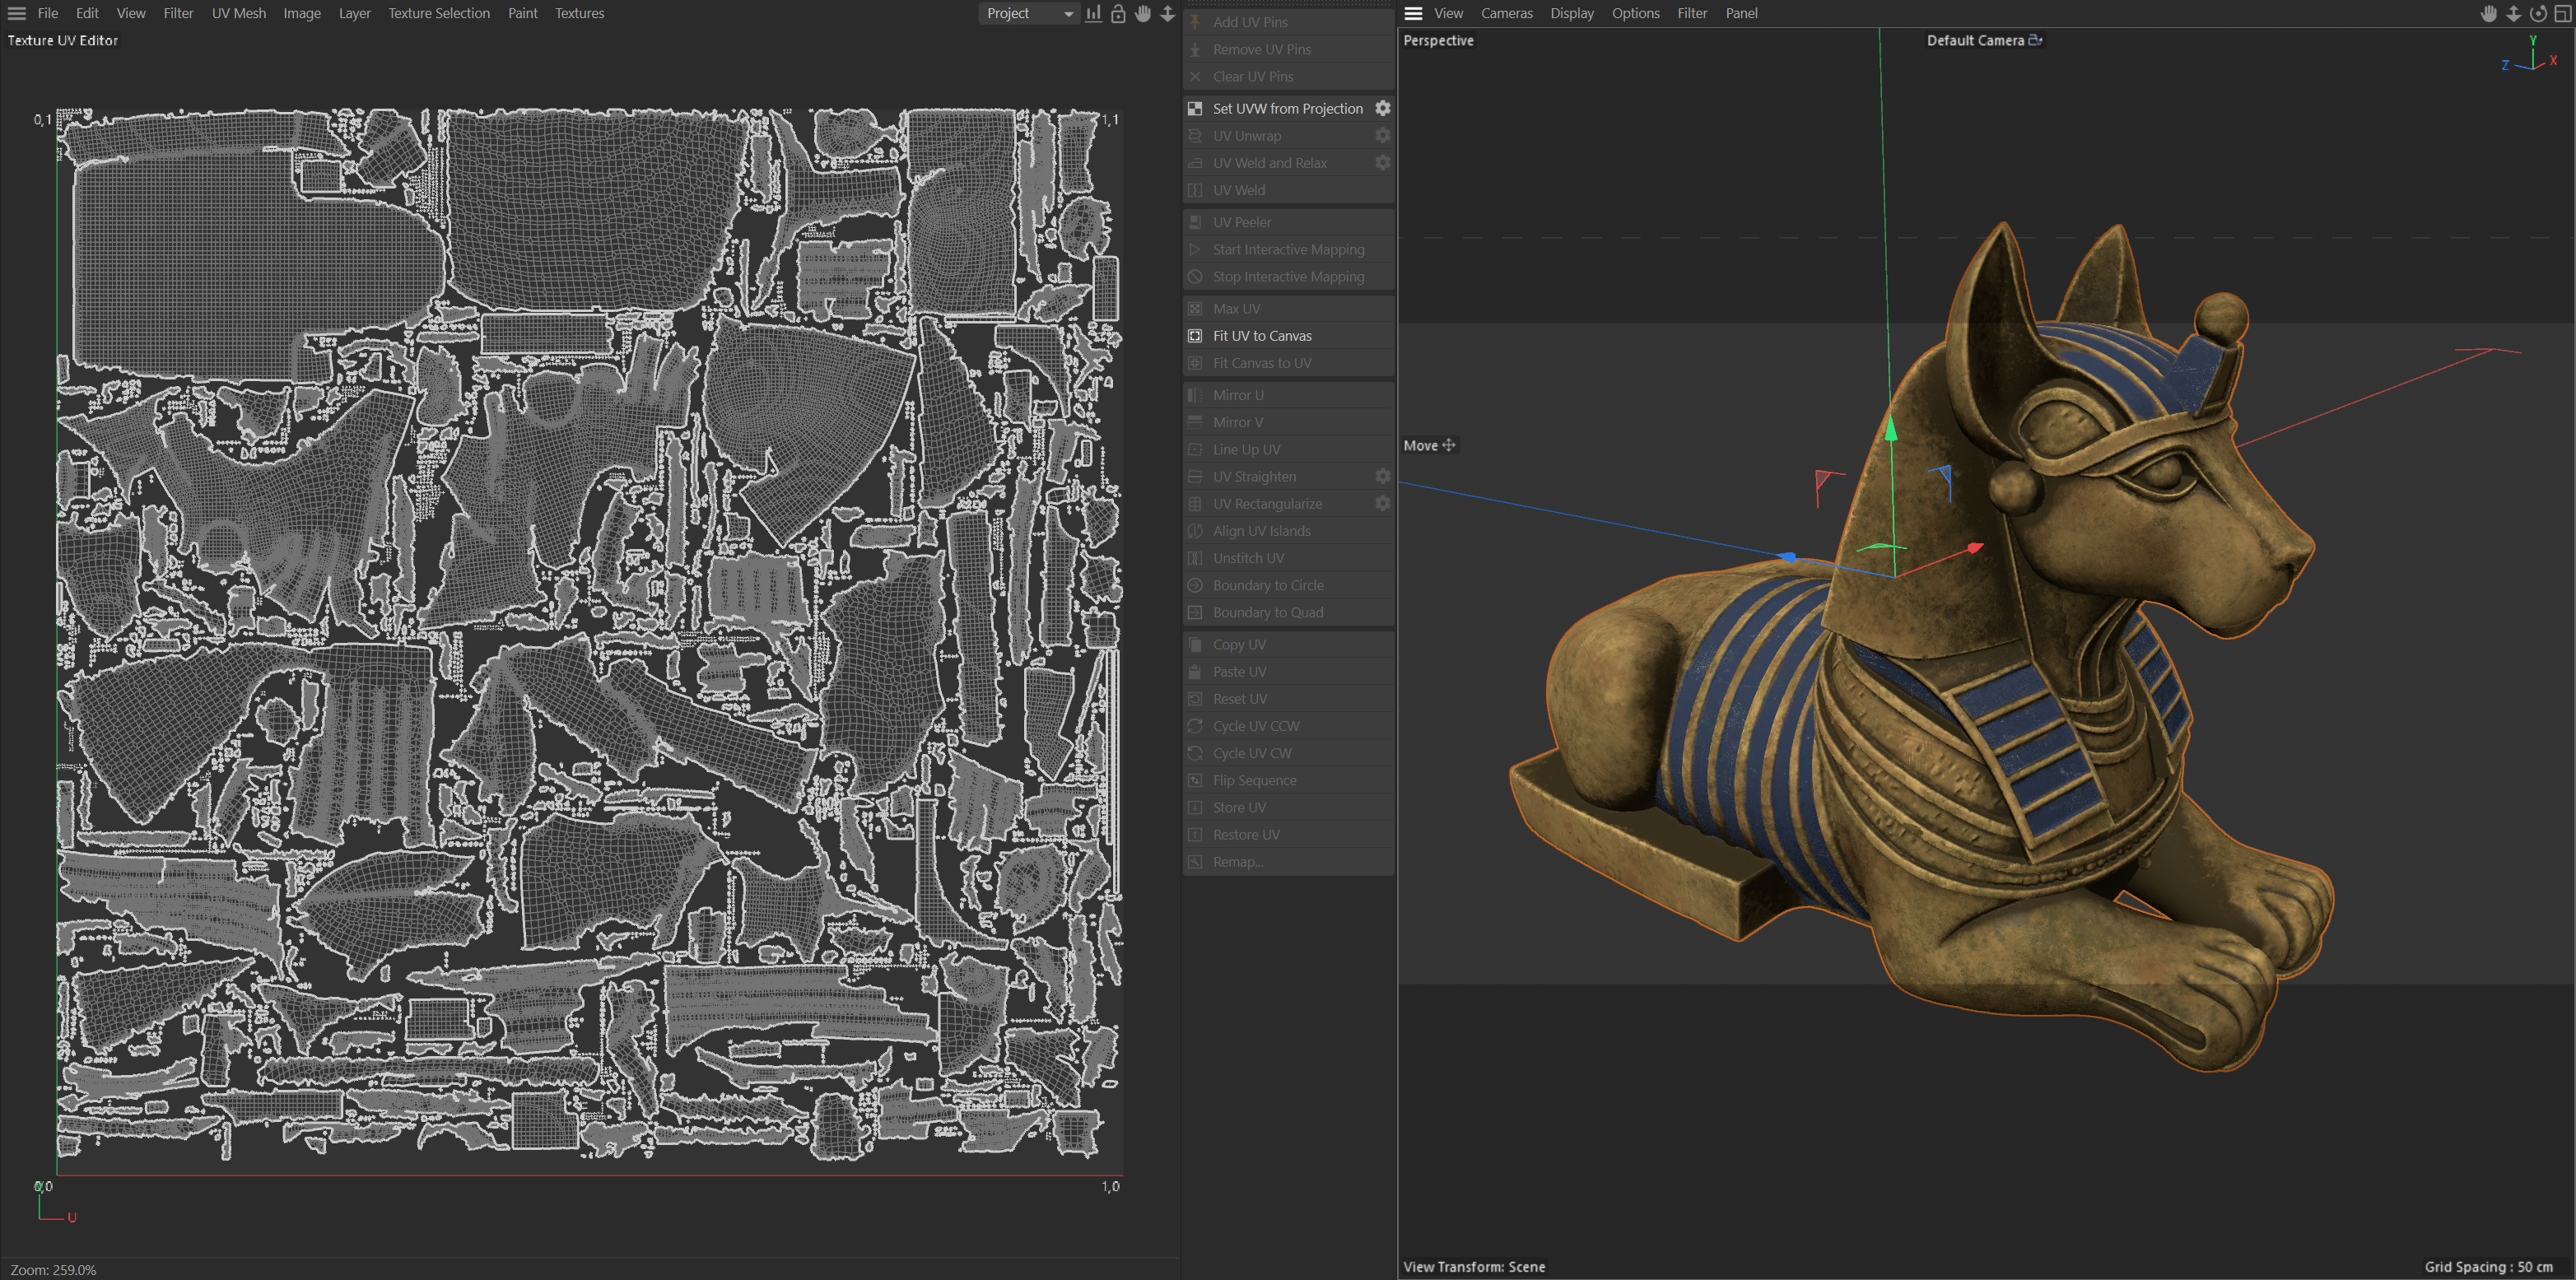Click viewport pan hand icon
This screenshot has height=1280, width=2576.
coord(2489,13)
